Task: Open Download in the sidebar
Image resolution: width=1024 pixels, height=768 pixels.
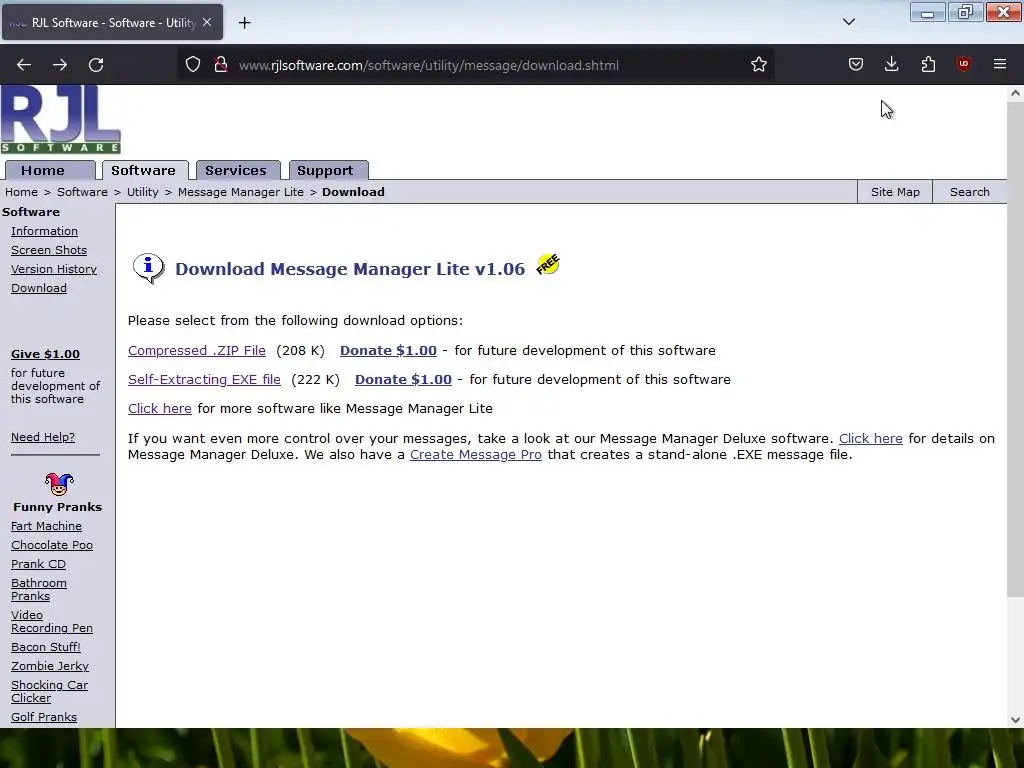Action: point(39,288)
